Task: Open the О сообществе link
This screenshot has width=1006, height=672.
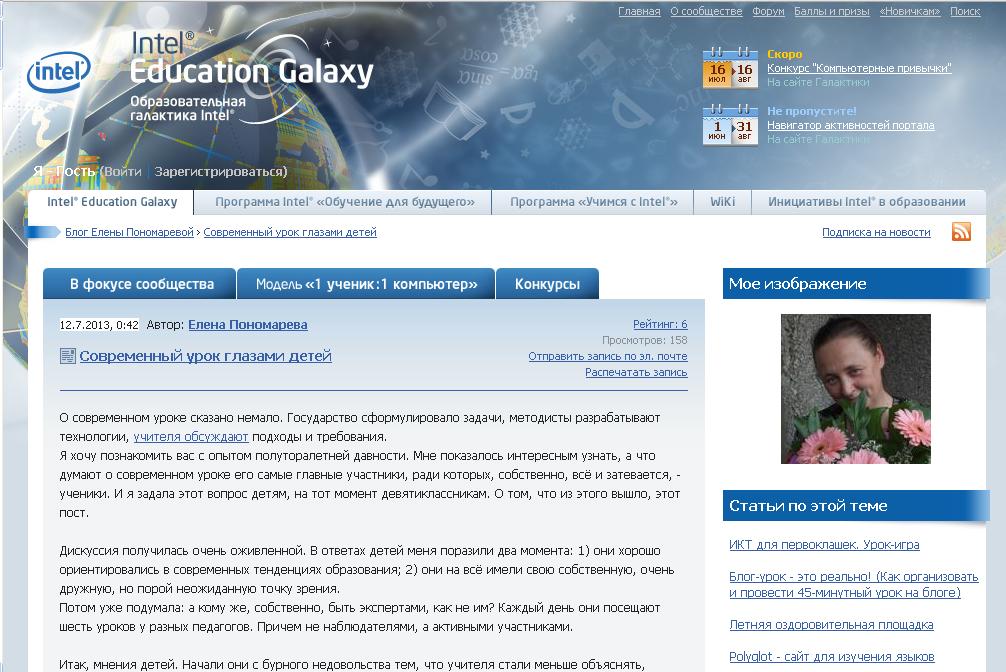Action: coord(706,11)
